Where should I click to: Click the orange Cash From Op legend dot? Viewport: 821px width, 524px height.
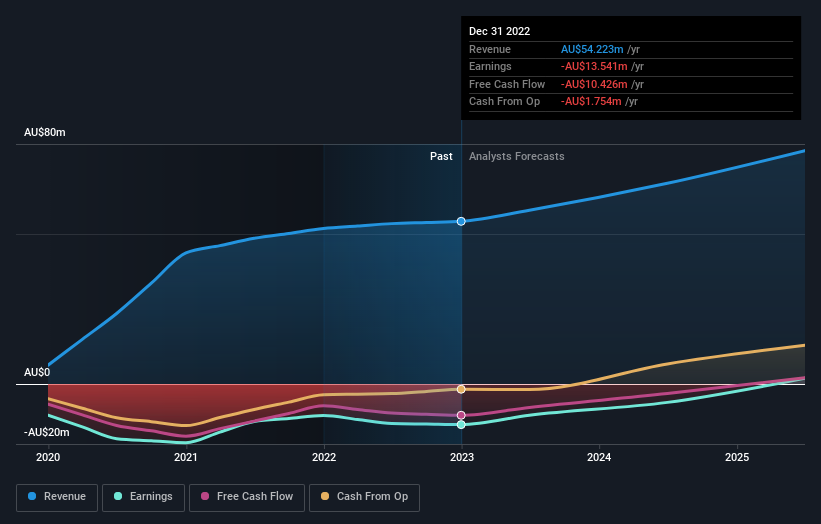point(325,496)
